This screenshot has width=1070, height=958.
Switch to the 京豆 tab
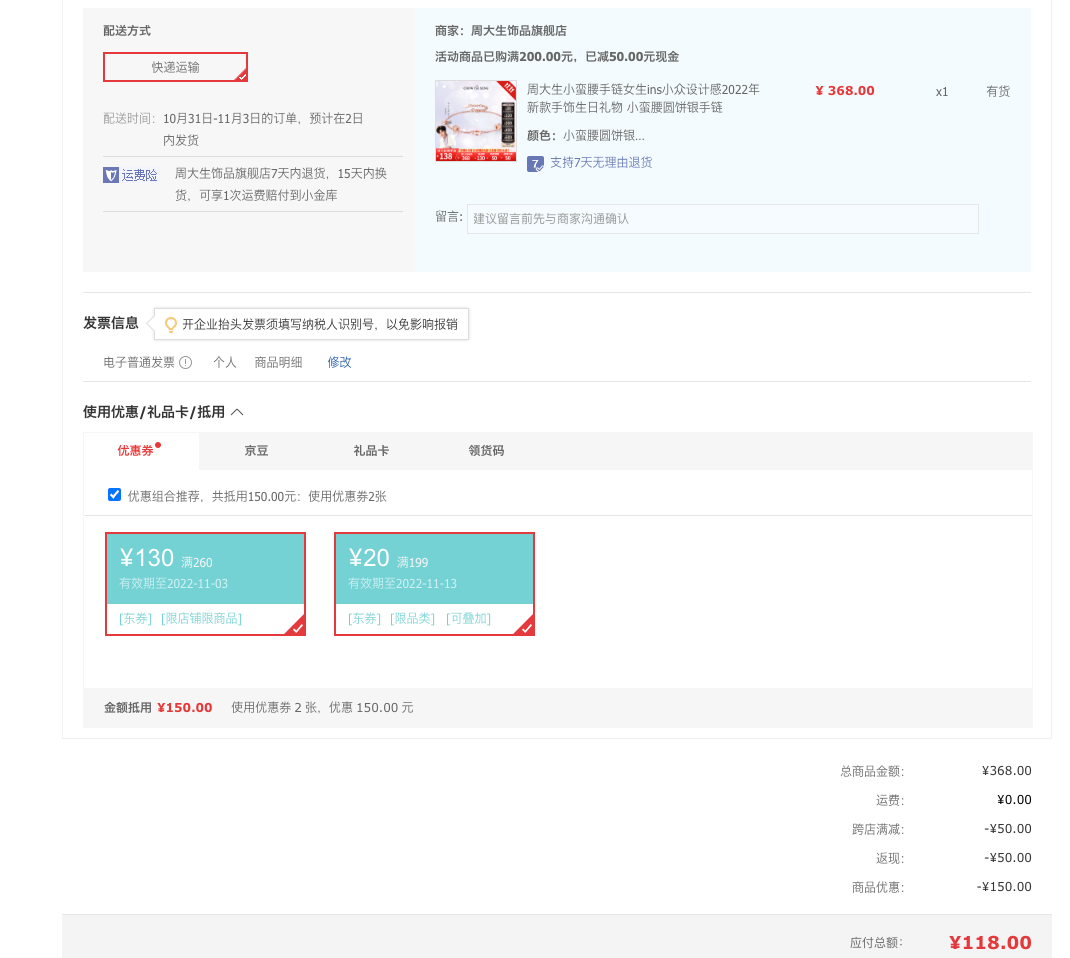[x=257, y=450]
